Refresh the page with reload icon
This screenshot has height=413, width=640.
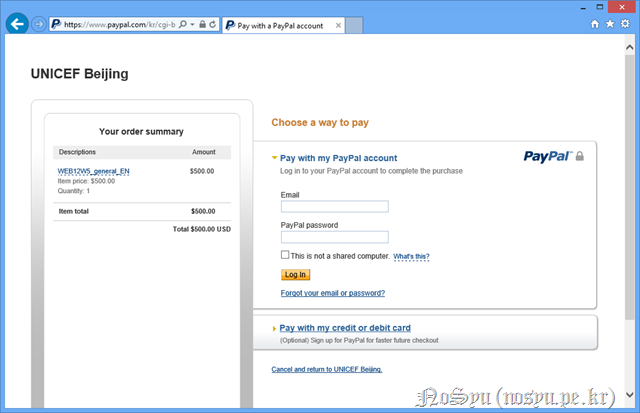click(x=213, y=24)
